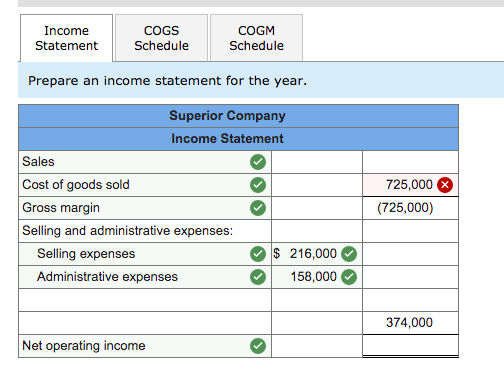Click the 'Selling and administrative expenses:' row label

tap(128, 231)
